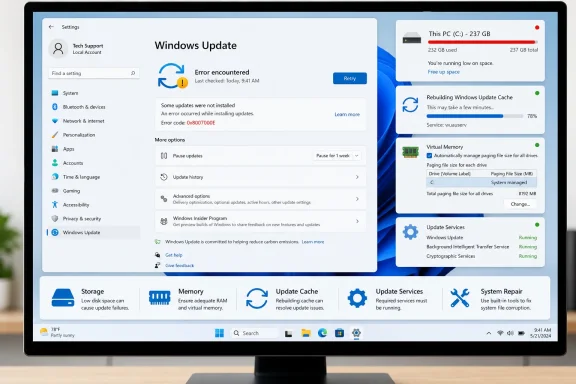Click the Background Intelligent Transfer Service row
The width and height of the screenshot is (576, 384).
(482, 247)
